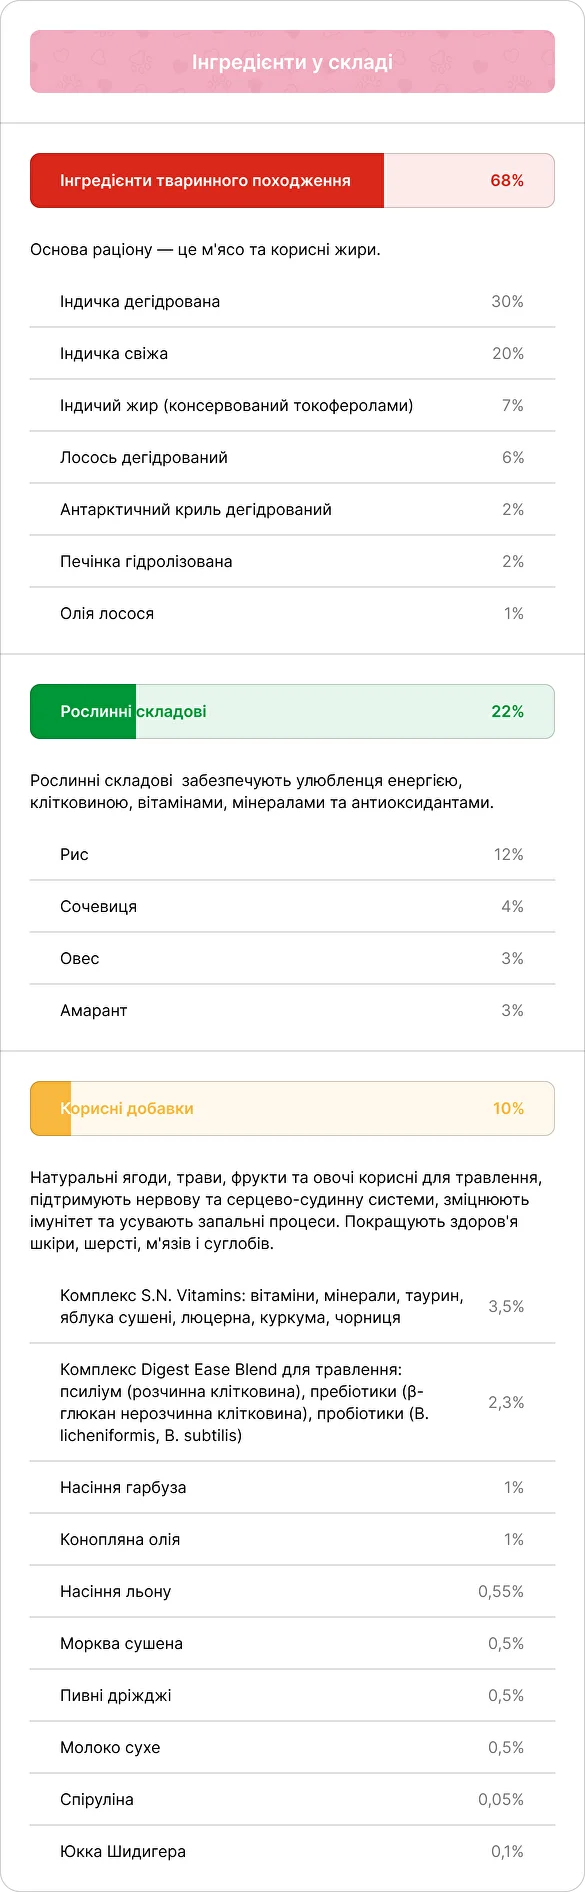Select the 'Сочевиця' ingredient row
The height and width of the screenshot is (1892, 585).
tap(292, 907)
